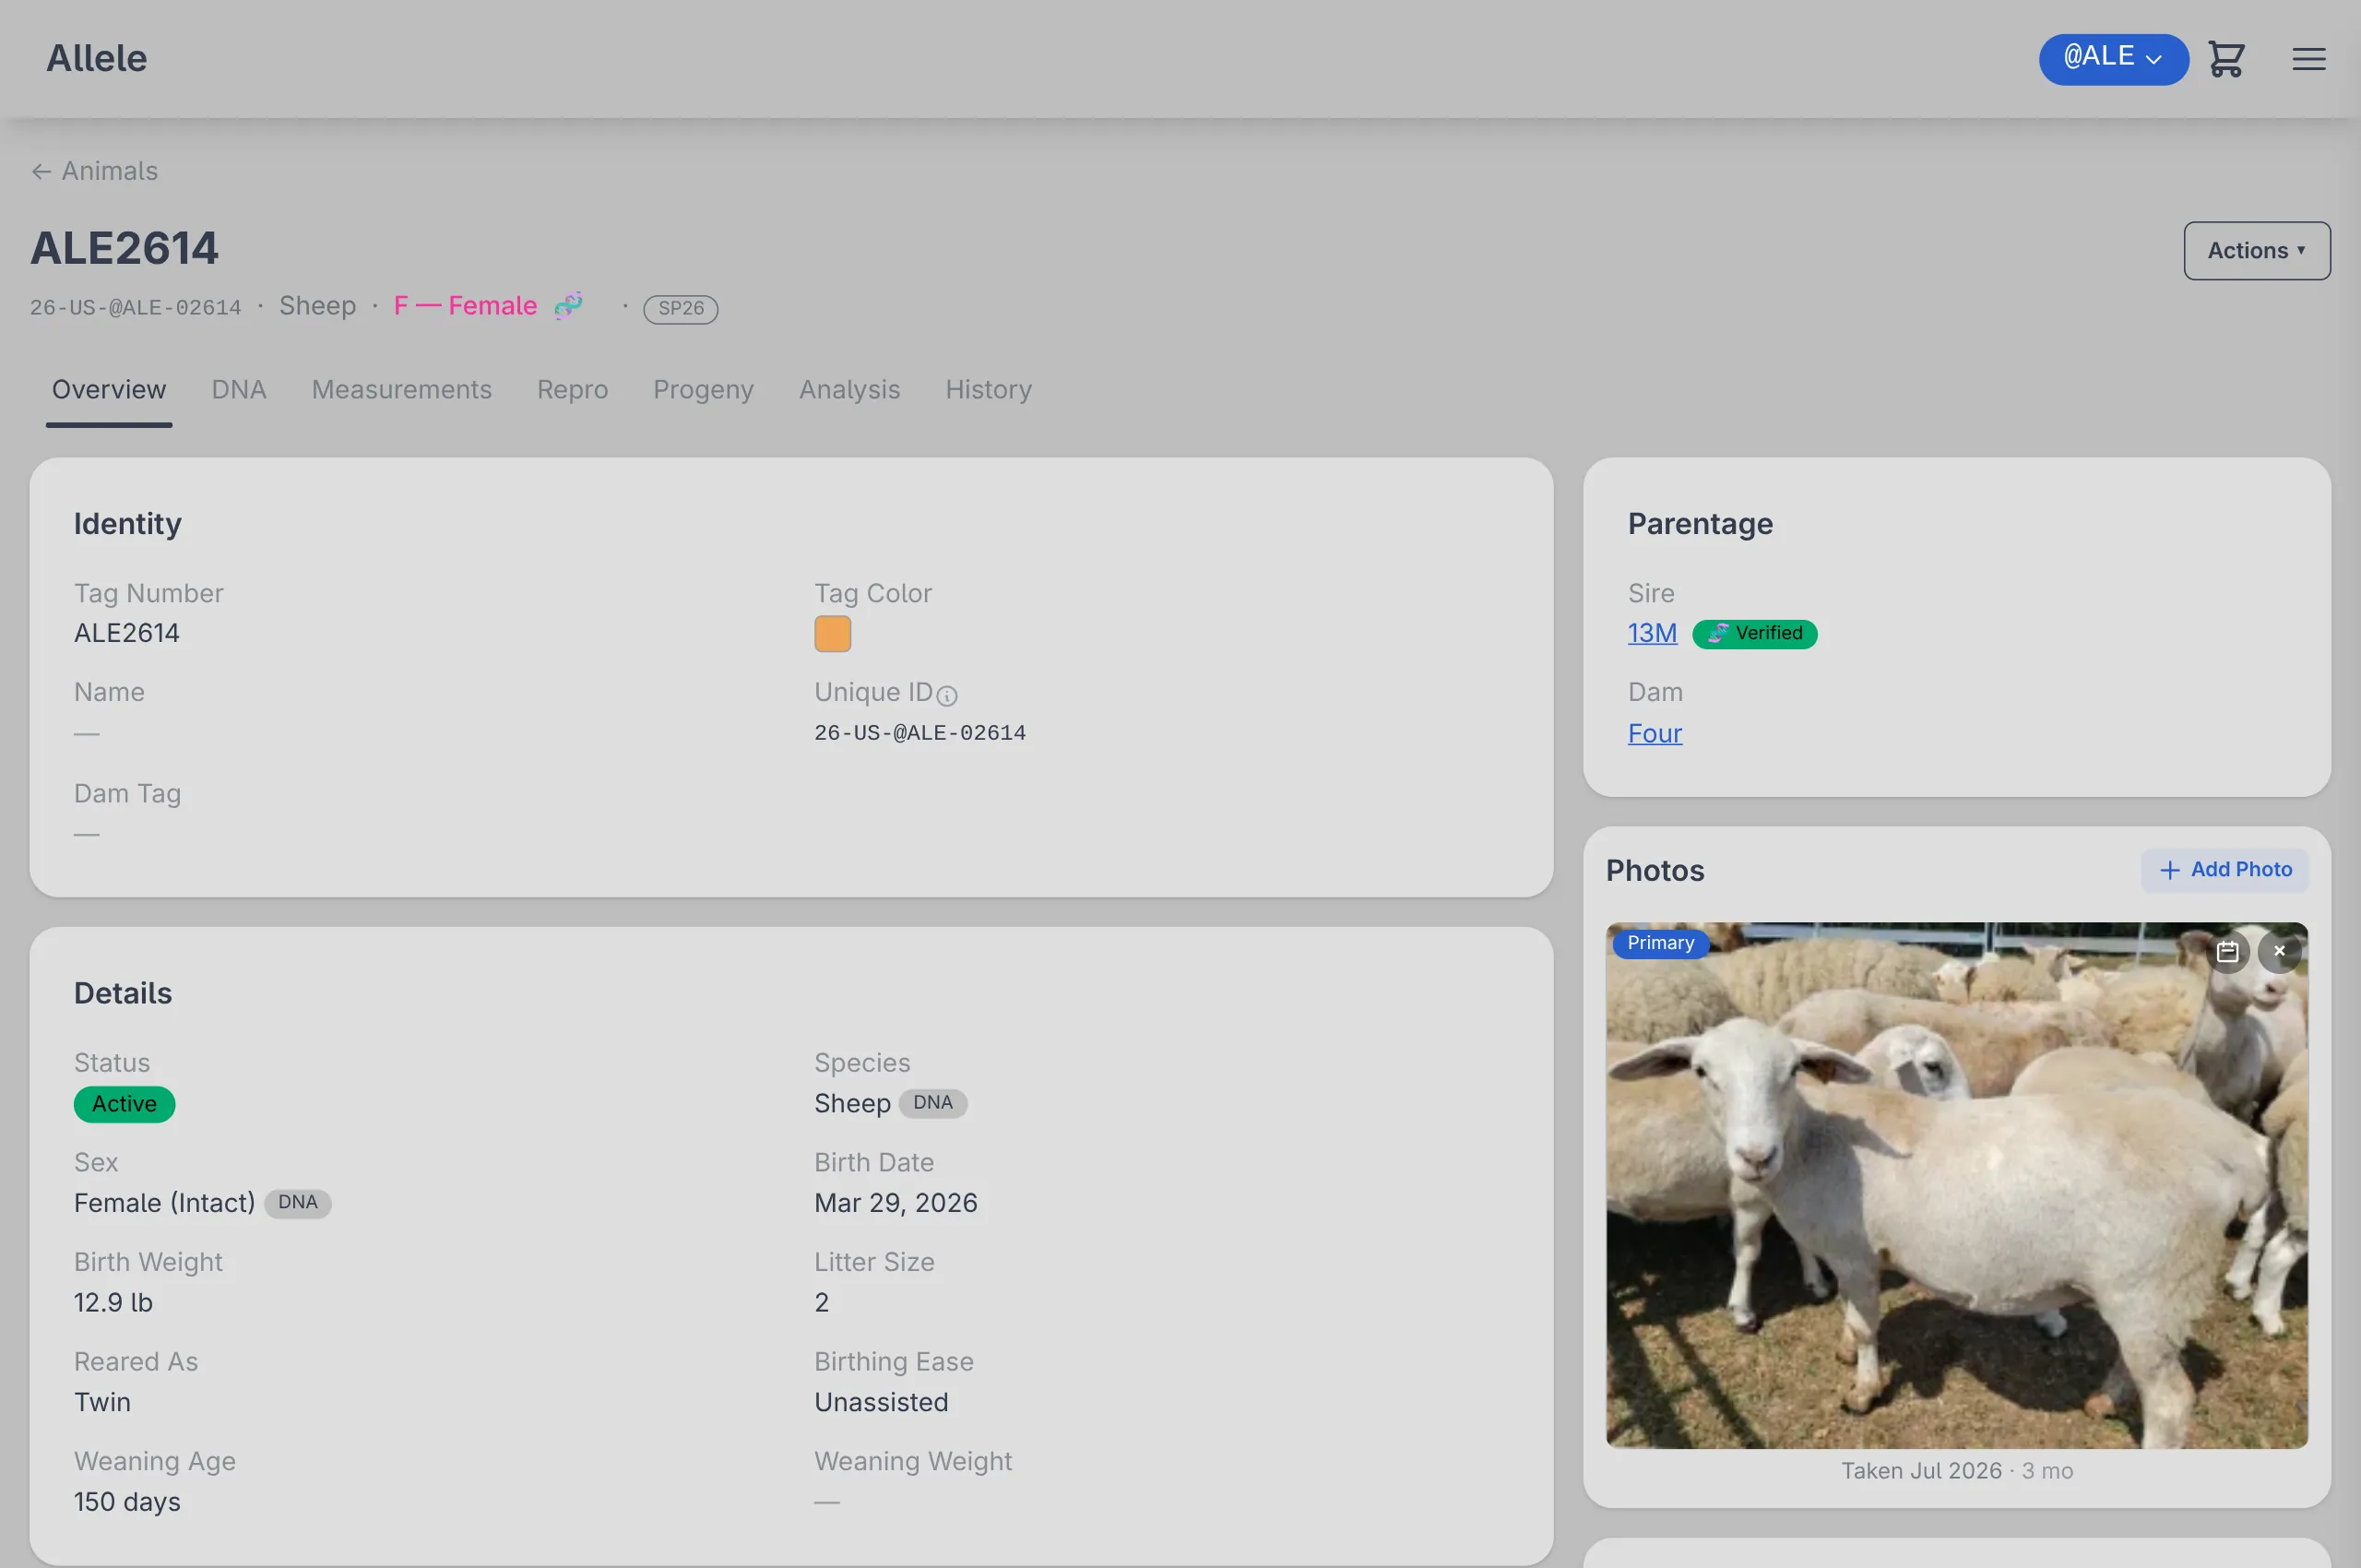The height and width of the screenshot is (1568, 2361).
Task: Remove the primary photo with the X icon
Action: tap(2279, 951)
